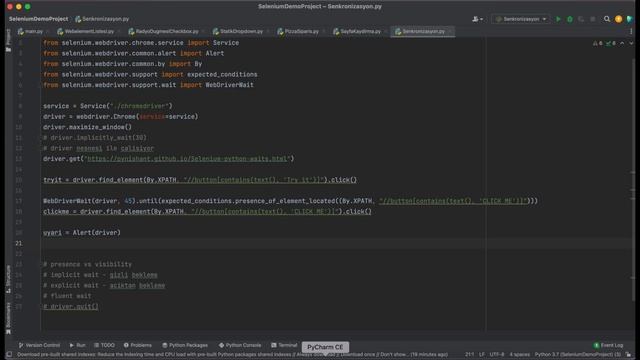Open the Run tool window
The image size is (640, 360).
[78, 345]
